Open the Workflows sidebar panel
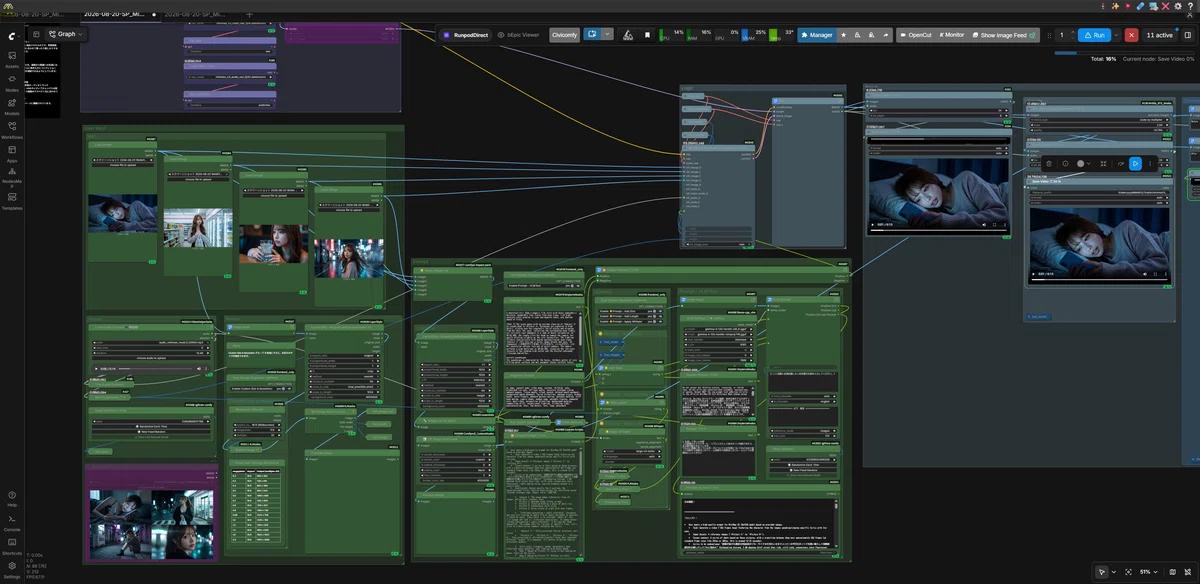This screenshot has height=584, width=1200. click(12, 130)
